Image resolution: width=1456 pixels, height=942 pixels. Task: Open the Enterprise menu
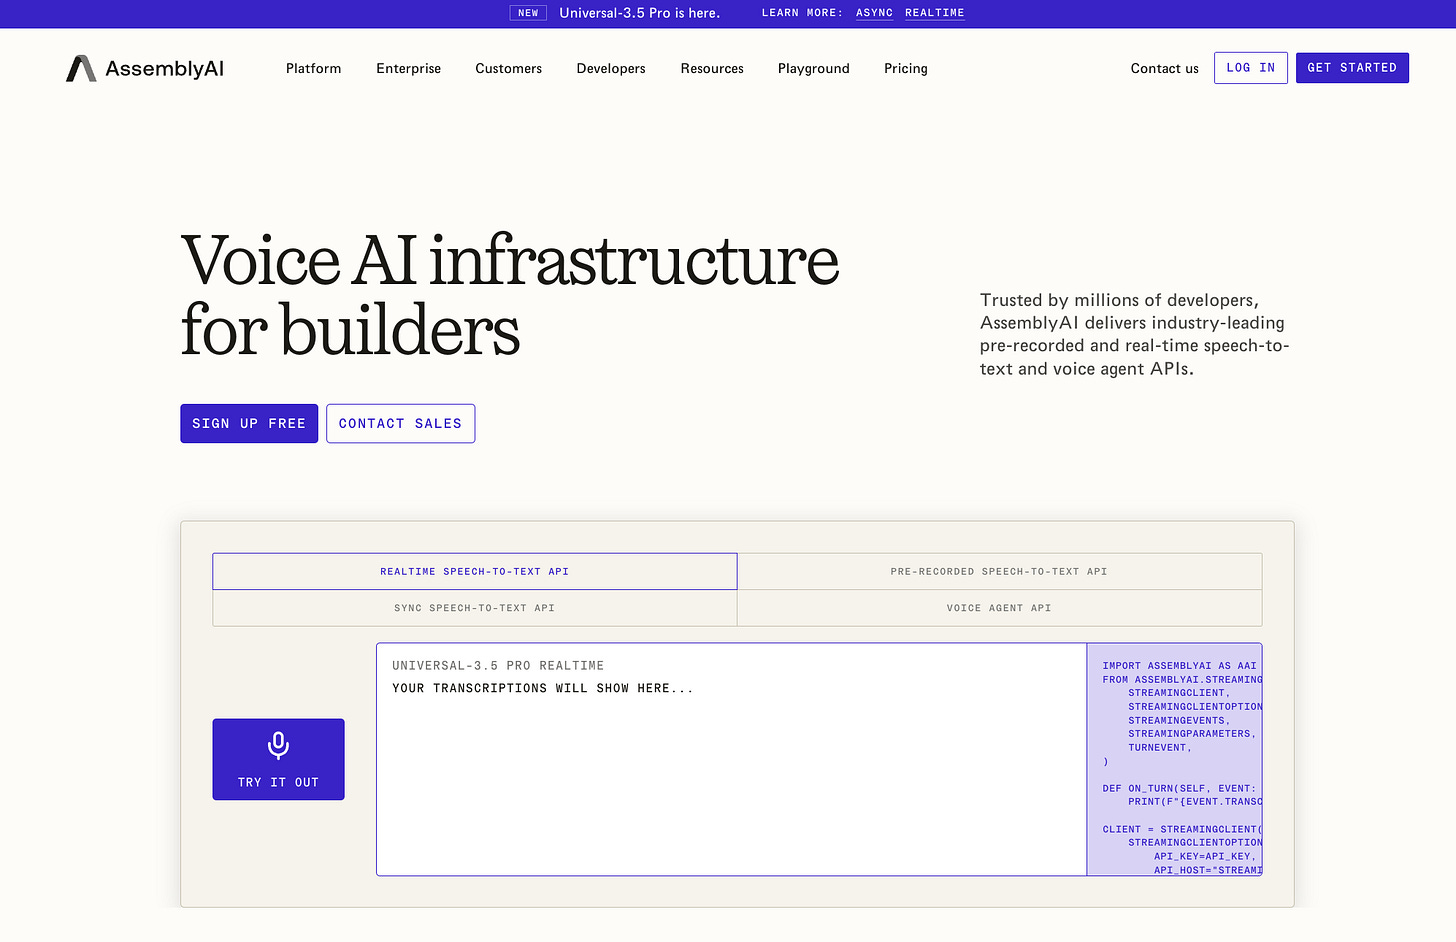408,68
